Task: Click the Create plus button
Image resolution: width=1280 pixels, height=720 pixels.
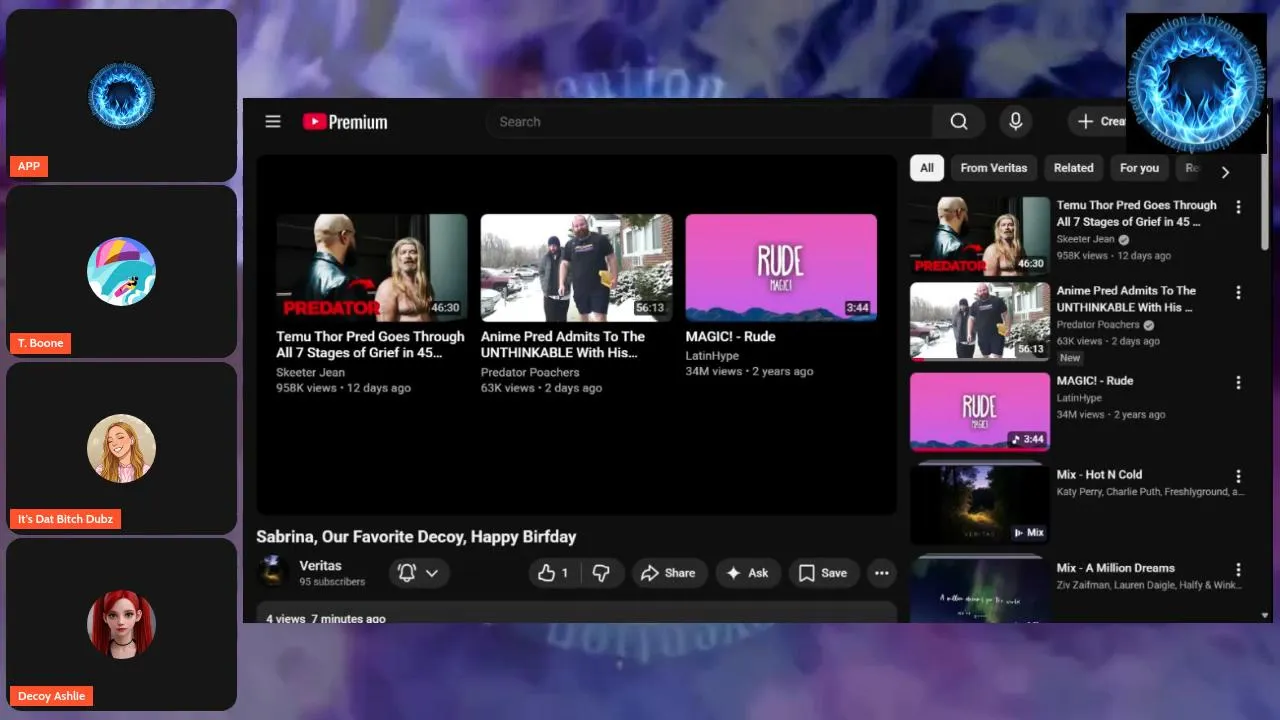Action: pyautogui.click(x=1097, y=122)
